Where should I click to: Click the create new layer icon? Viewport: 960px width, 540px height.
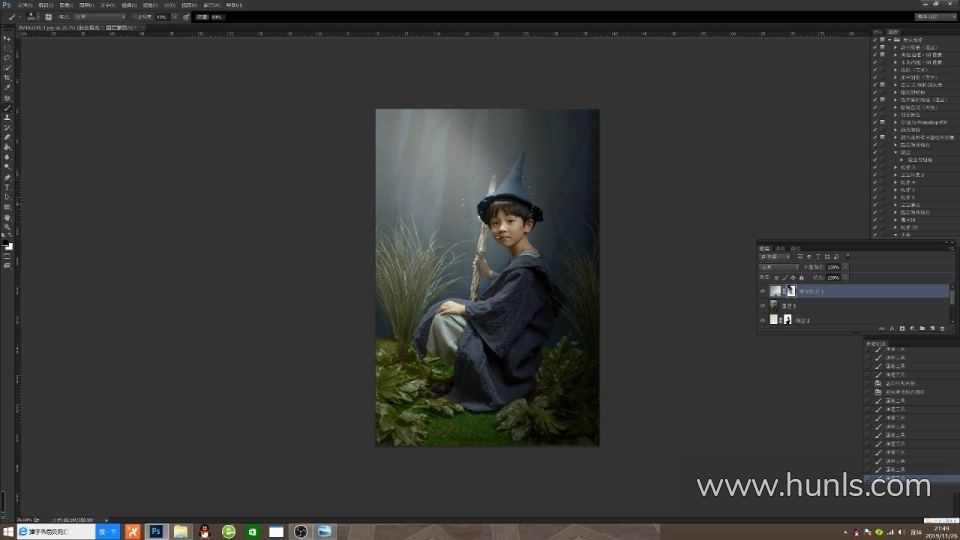pyautogui.click(x=932, y=328)
